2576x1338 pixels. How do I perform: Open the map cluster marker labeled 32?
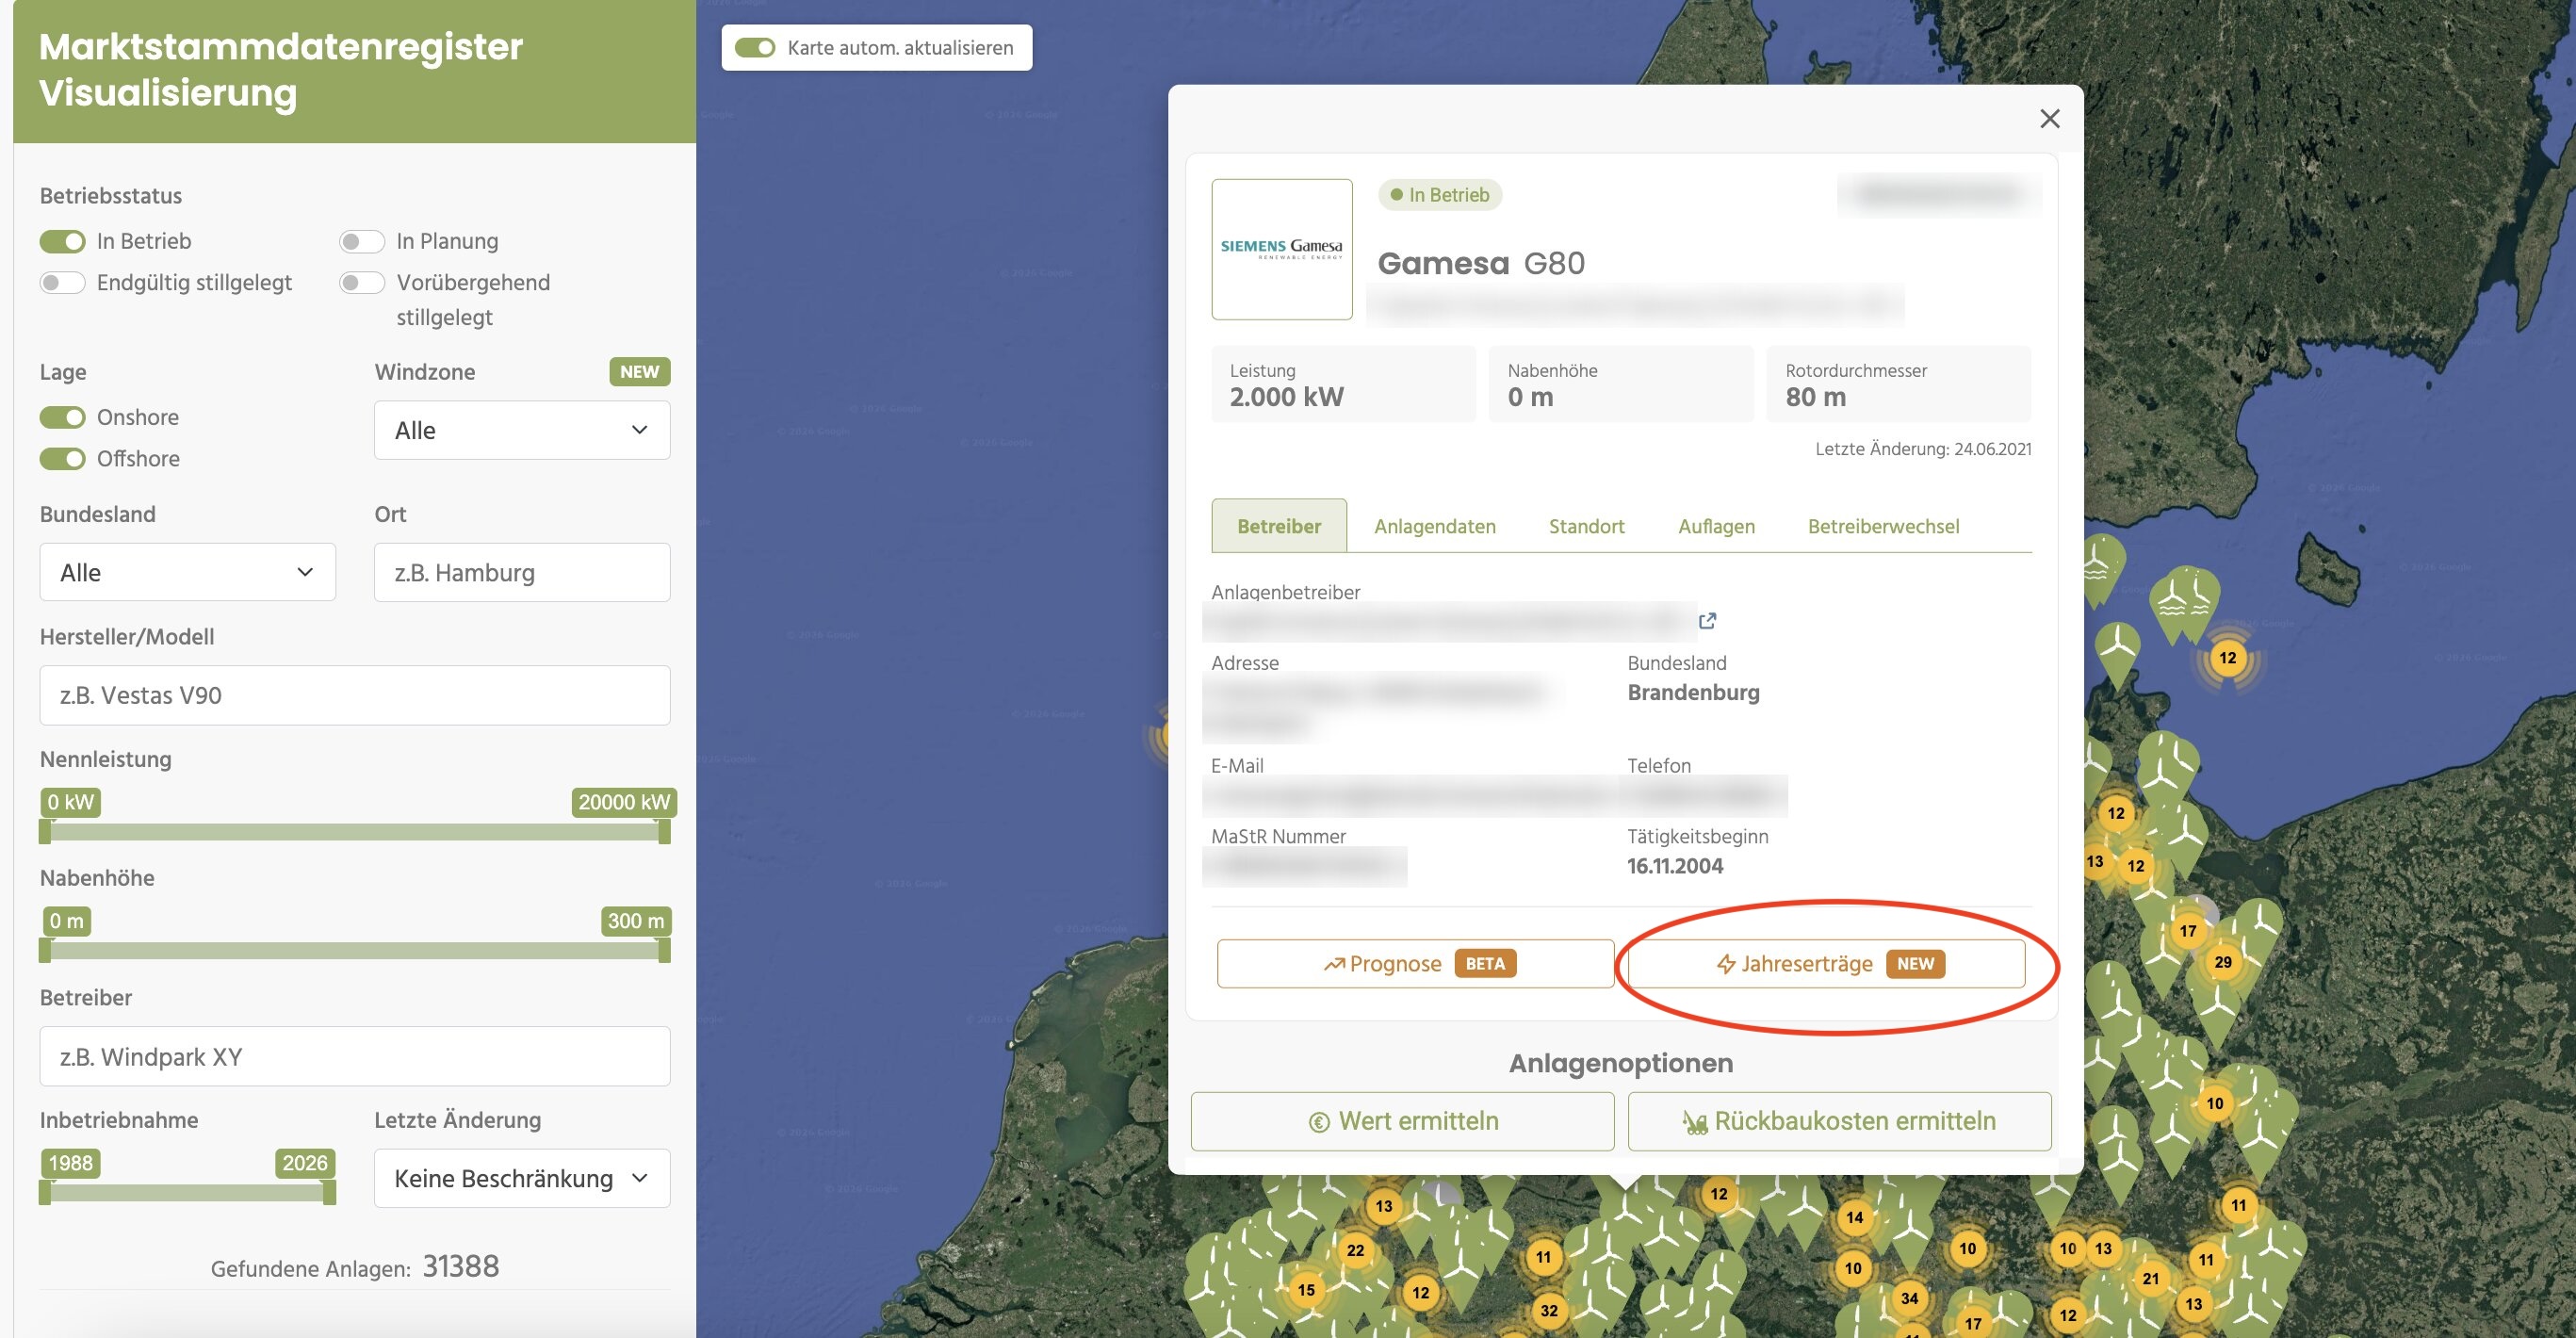click(1549, 1310)
